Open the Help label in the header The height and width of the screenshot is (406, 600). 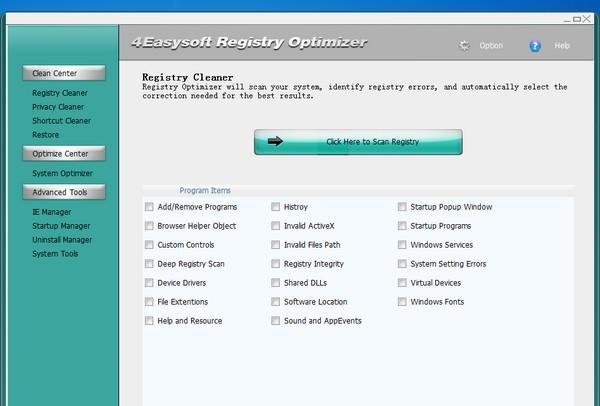(x=562, y=46)
